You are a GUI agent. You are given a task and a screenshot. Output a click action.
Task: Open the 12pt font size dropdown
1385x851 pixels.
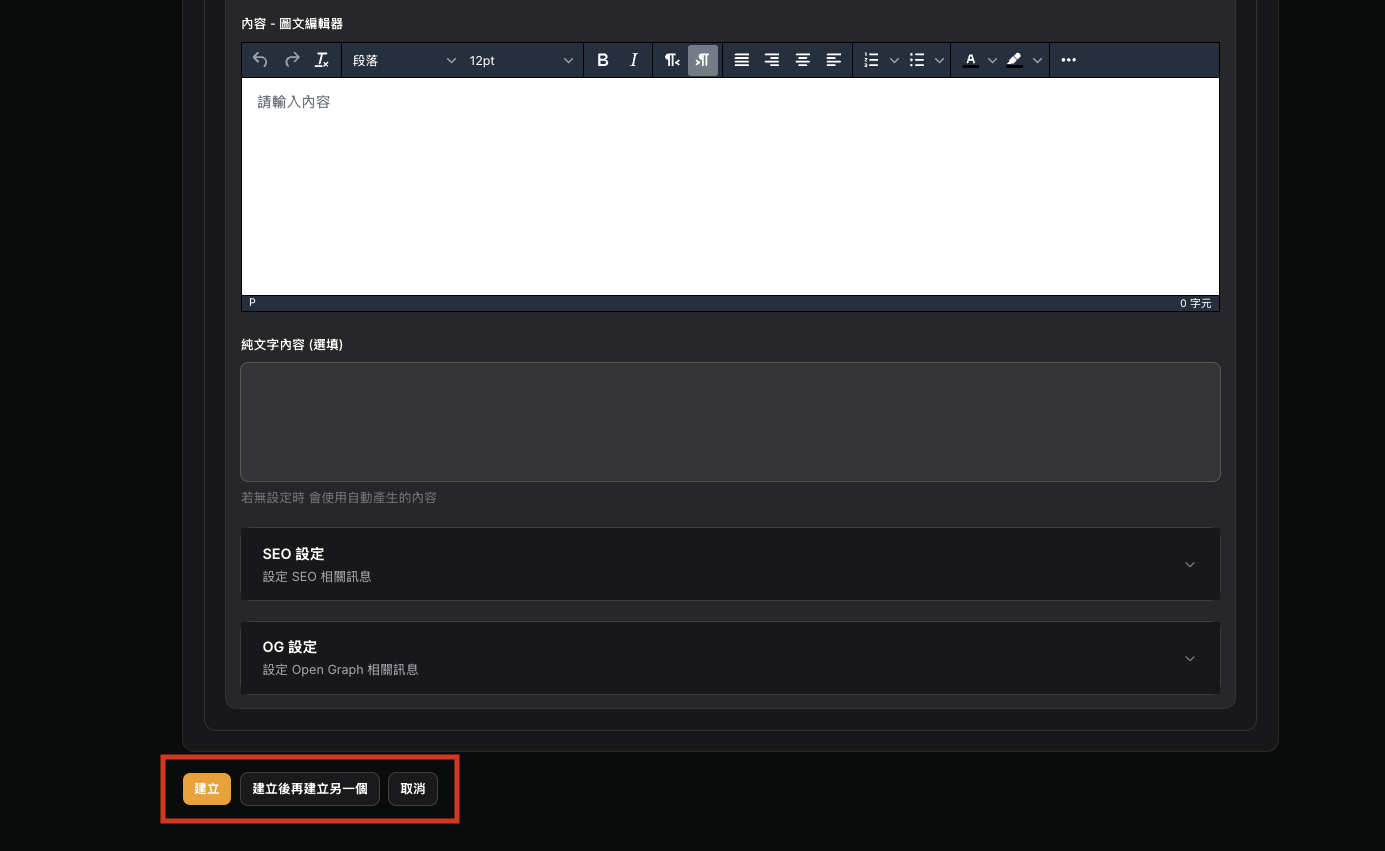pos(522,60)
